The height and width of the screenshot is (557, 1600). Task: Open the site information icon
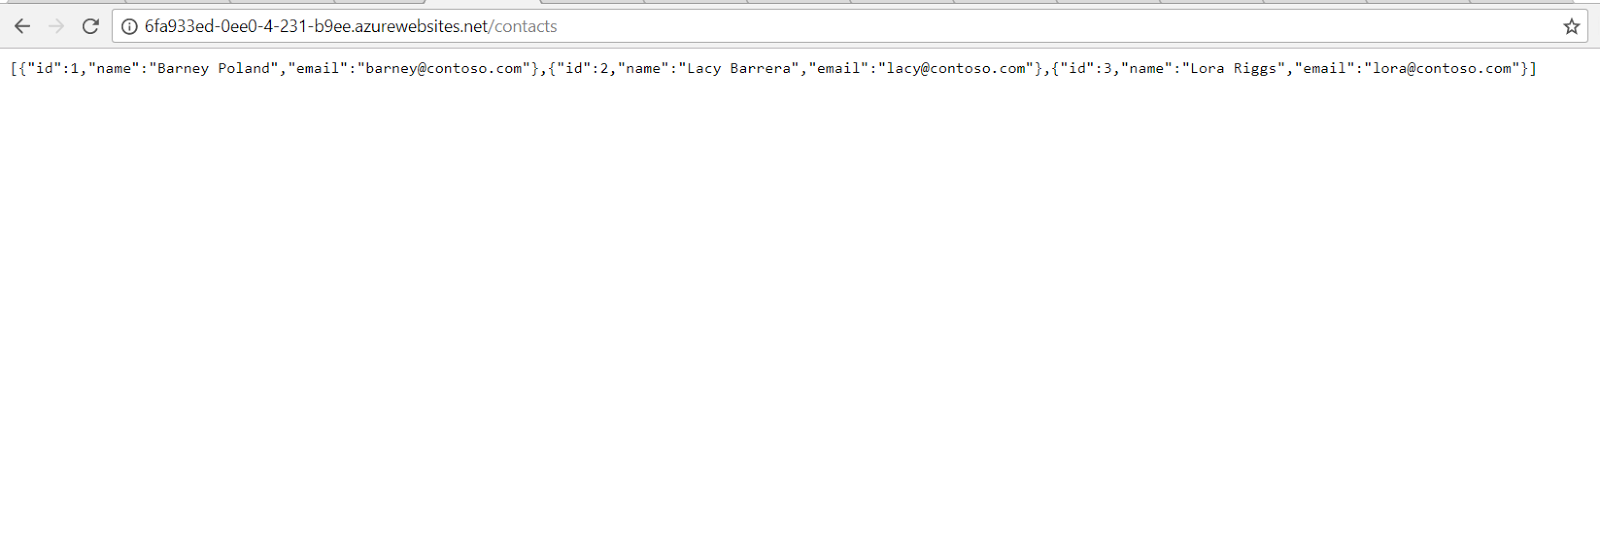click(129, 27)
